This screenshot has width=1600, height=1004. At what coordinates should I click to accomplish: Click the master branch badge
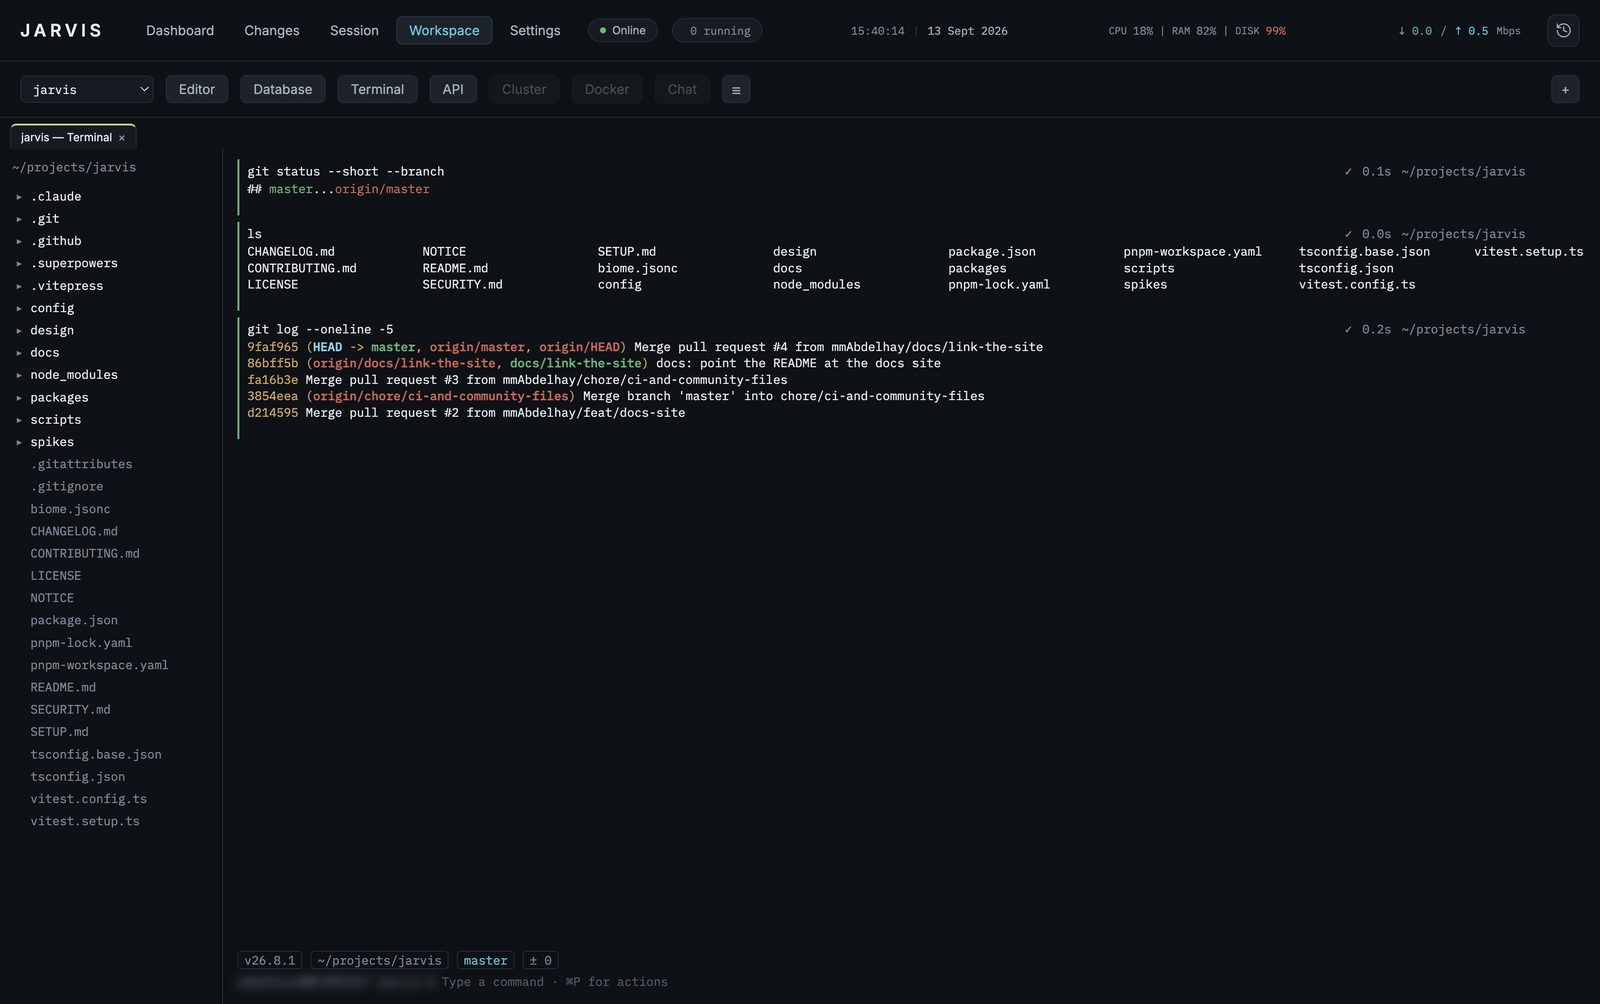[486, 961]
